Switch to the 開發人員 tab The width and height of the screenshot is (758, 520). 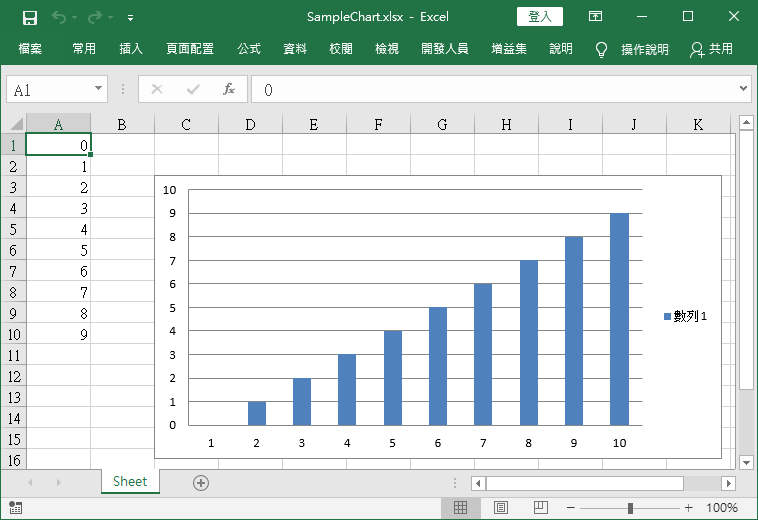pyautogui.click(x=445, y=49)
